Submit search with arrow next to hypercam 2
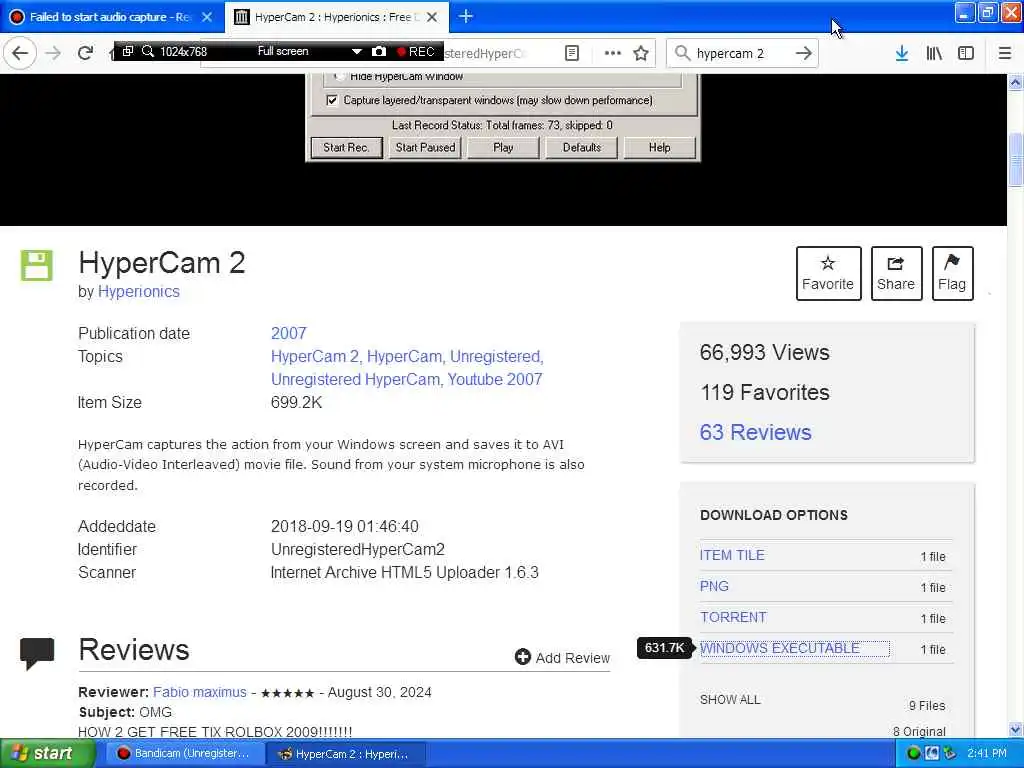 point(803,53)
